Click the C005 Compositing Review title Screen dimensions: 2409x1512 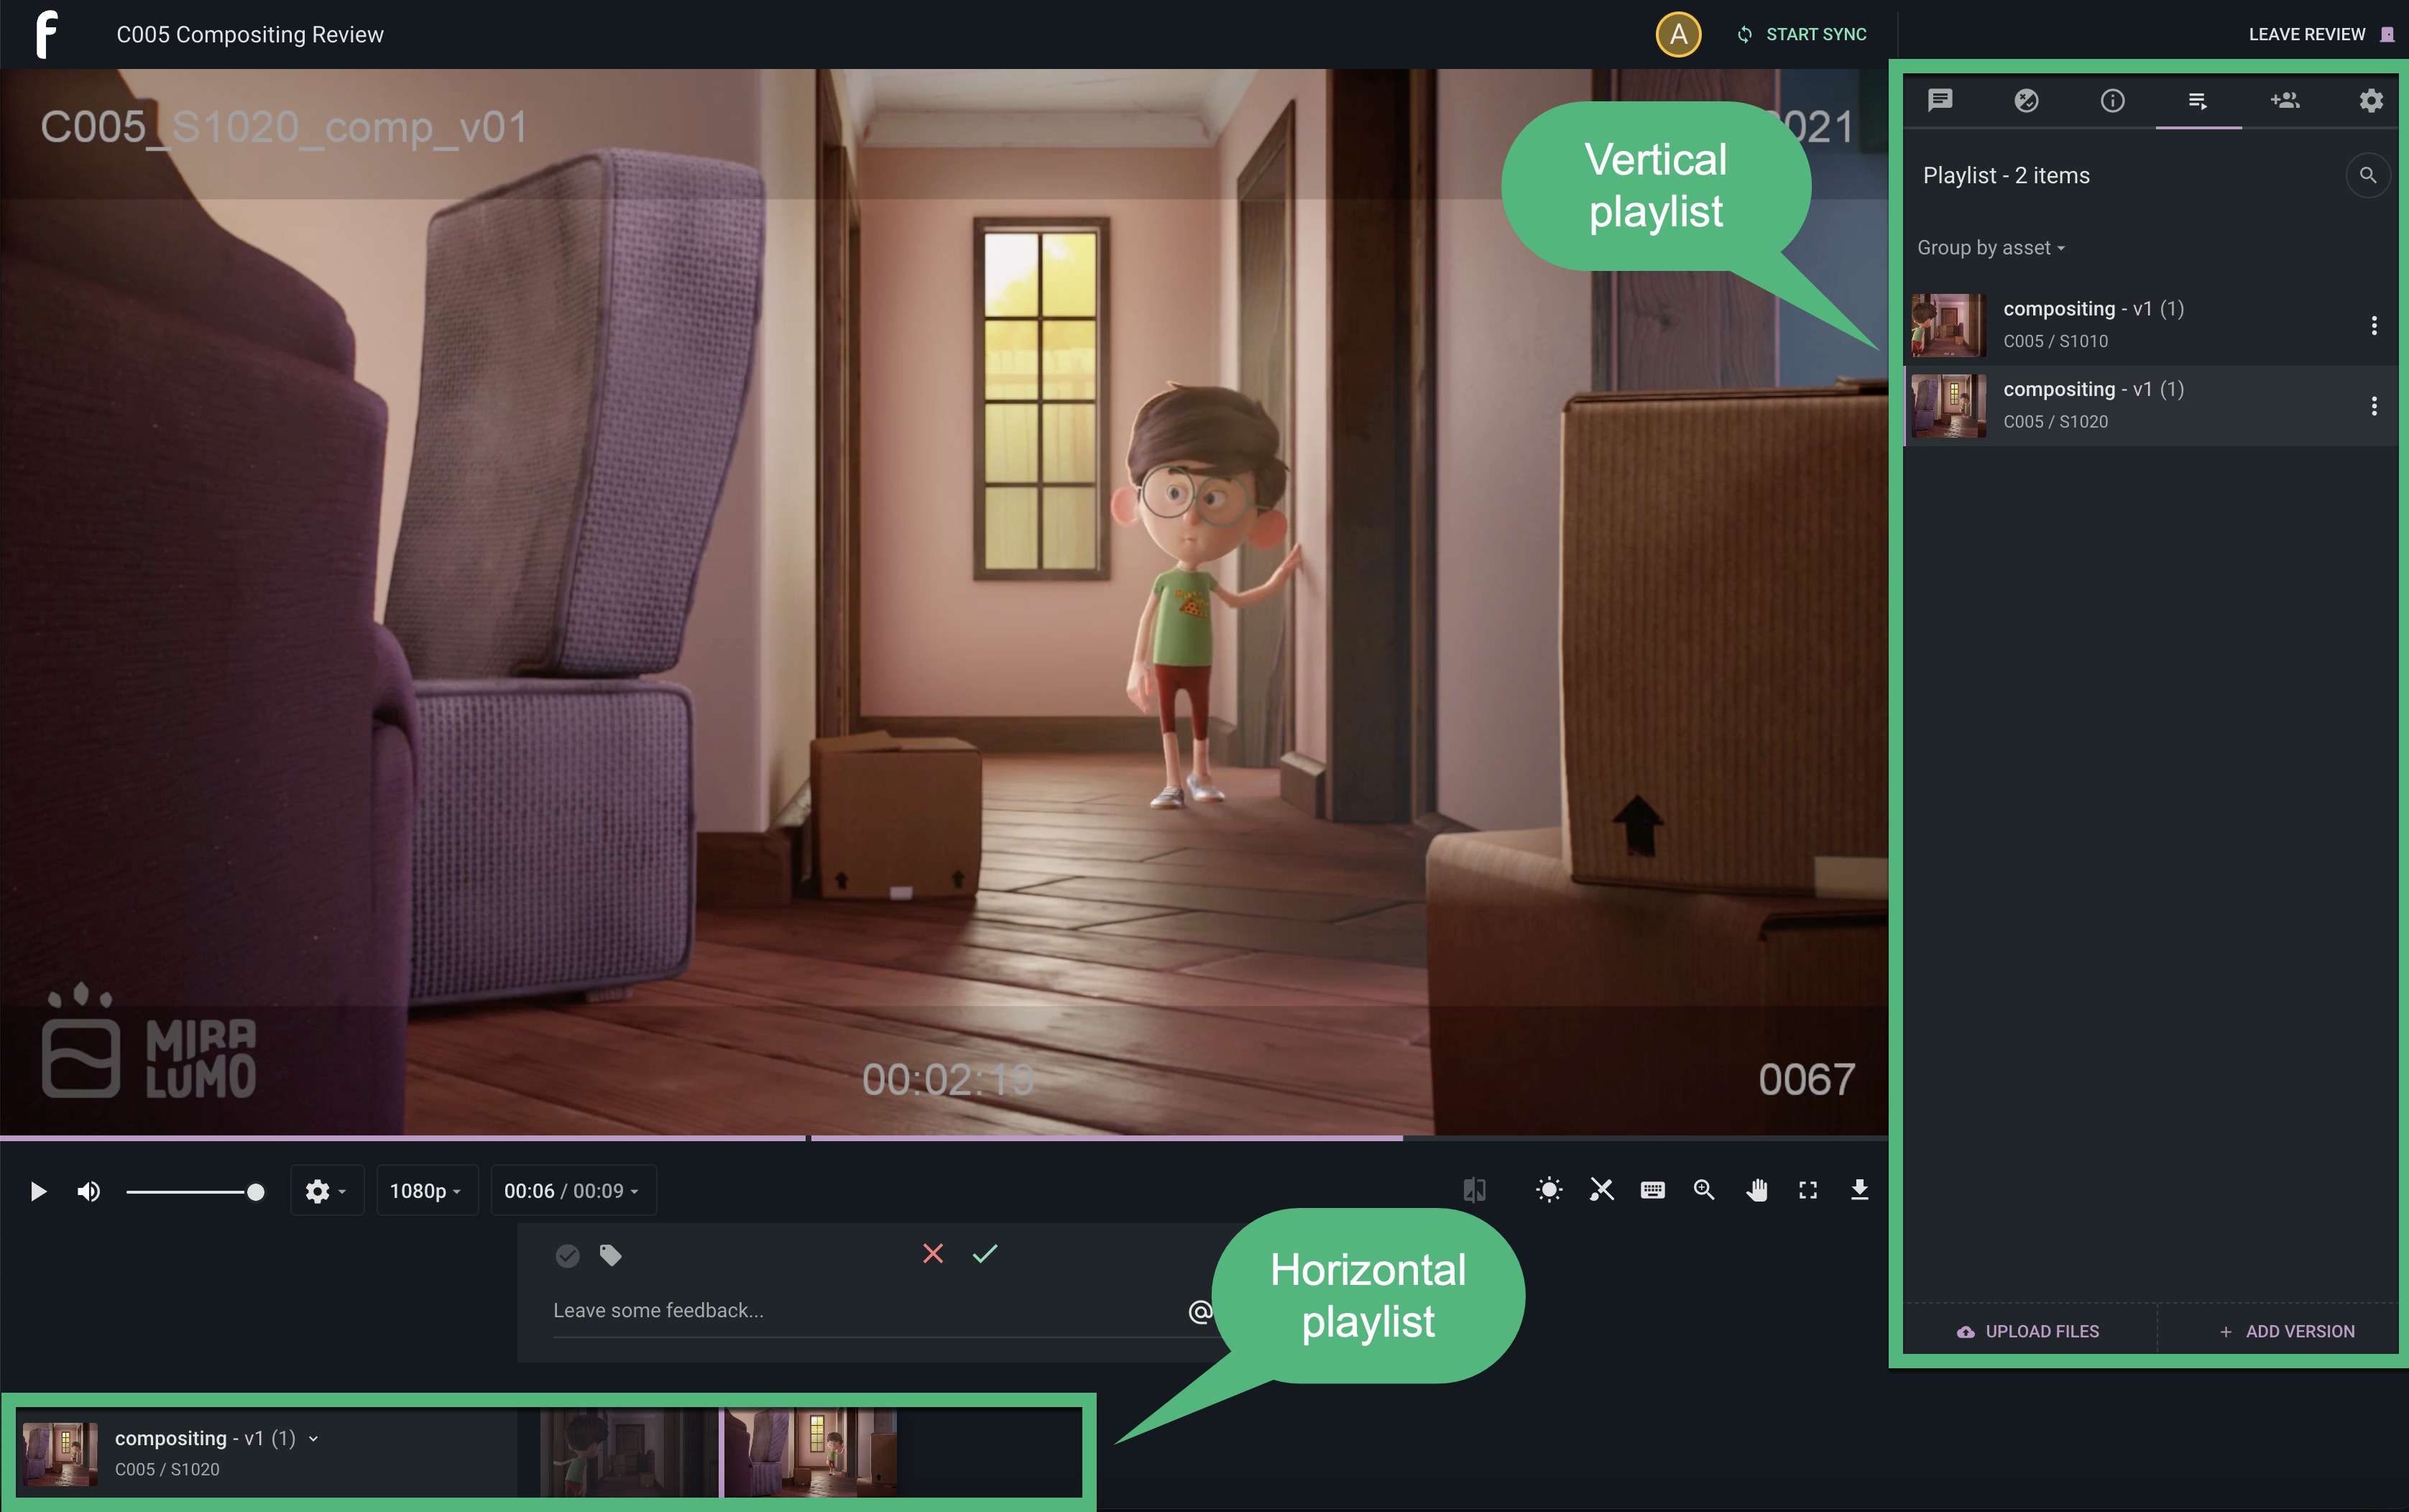point(250,34)
